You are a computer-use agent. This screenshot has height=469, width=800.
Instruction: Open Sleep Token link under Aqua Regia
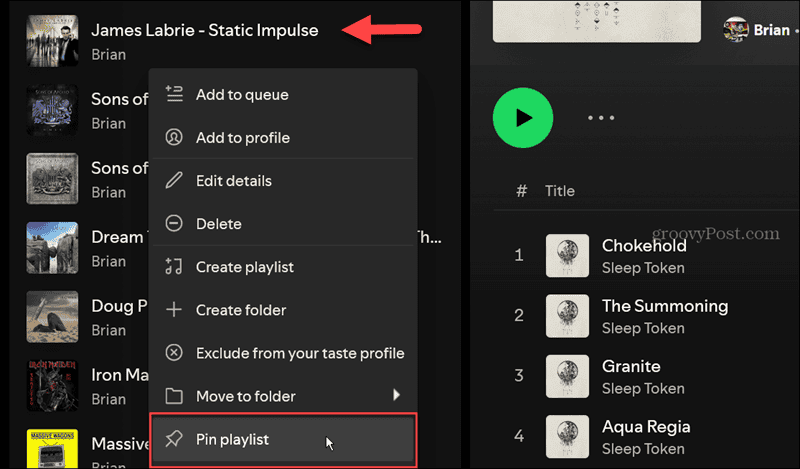643,449
